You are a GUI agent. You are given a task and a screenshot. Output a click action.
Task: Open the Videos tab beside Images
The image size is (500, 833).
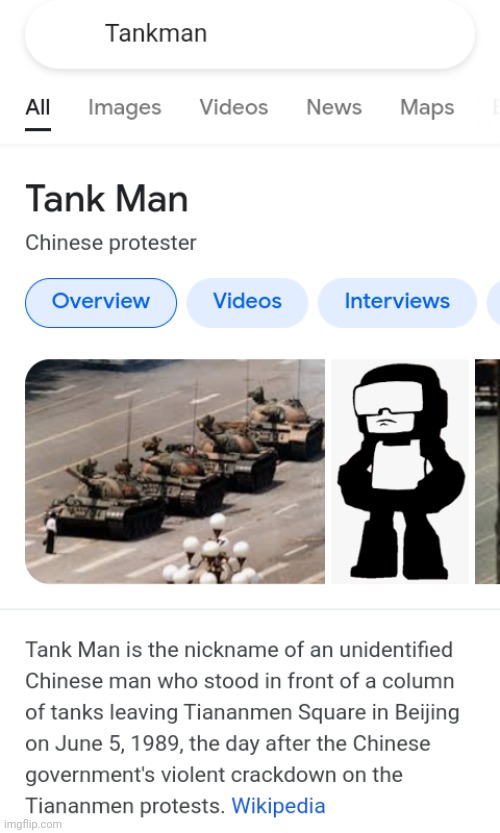click(234, 107)
